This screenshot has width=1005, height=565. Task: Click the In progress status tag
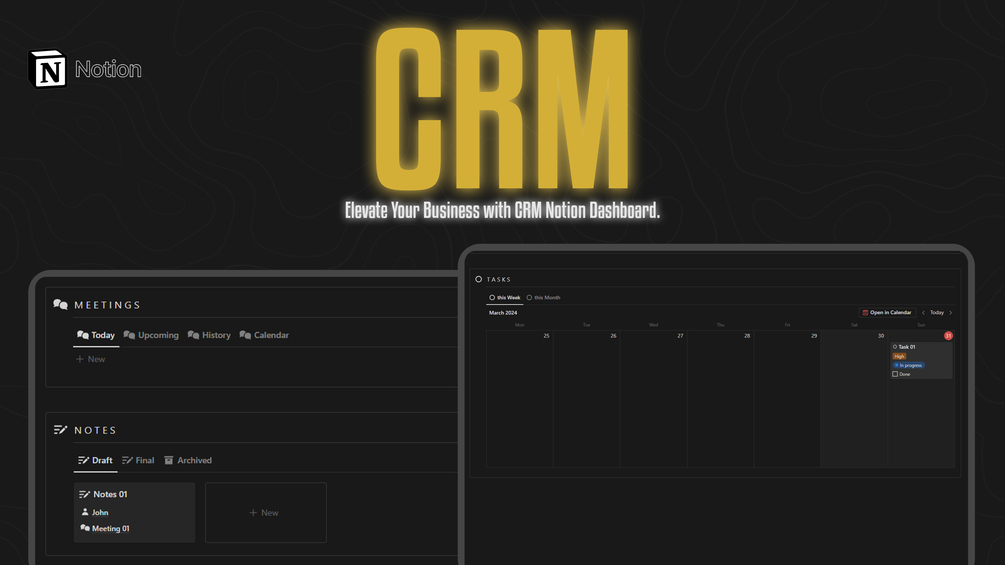tap(908, 365)
